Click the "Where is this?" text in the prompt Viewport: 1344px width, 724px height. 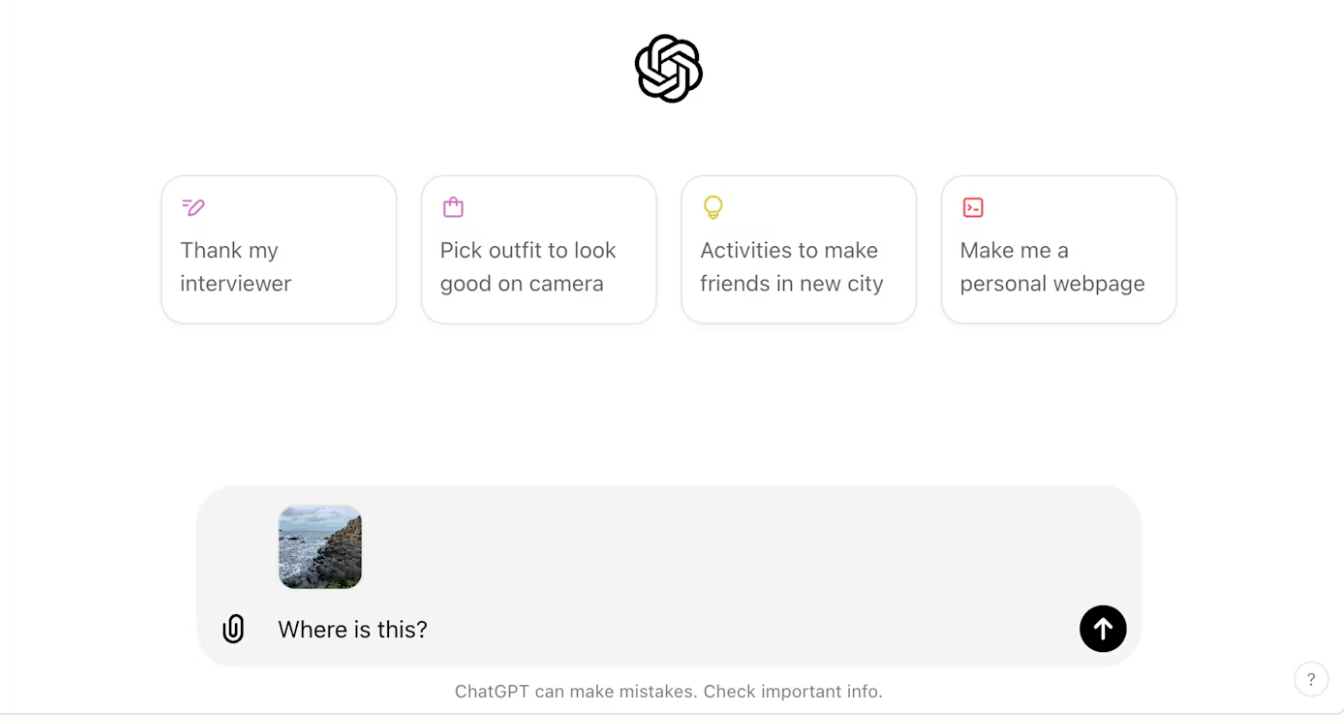coord(352,629)
